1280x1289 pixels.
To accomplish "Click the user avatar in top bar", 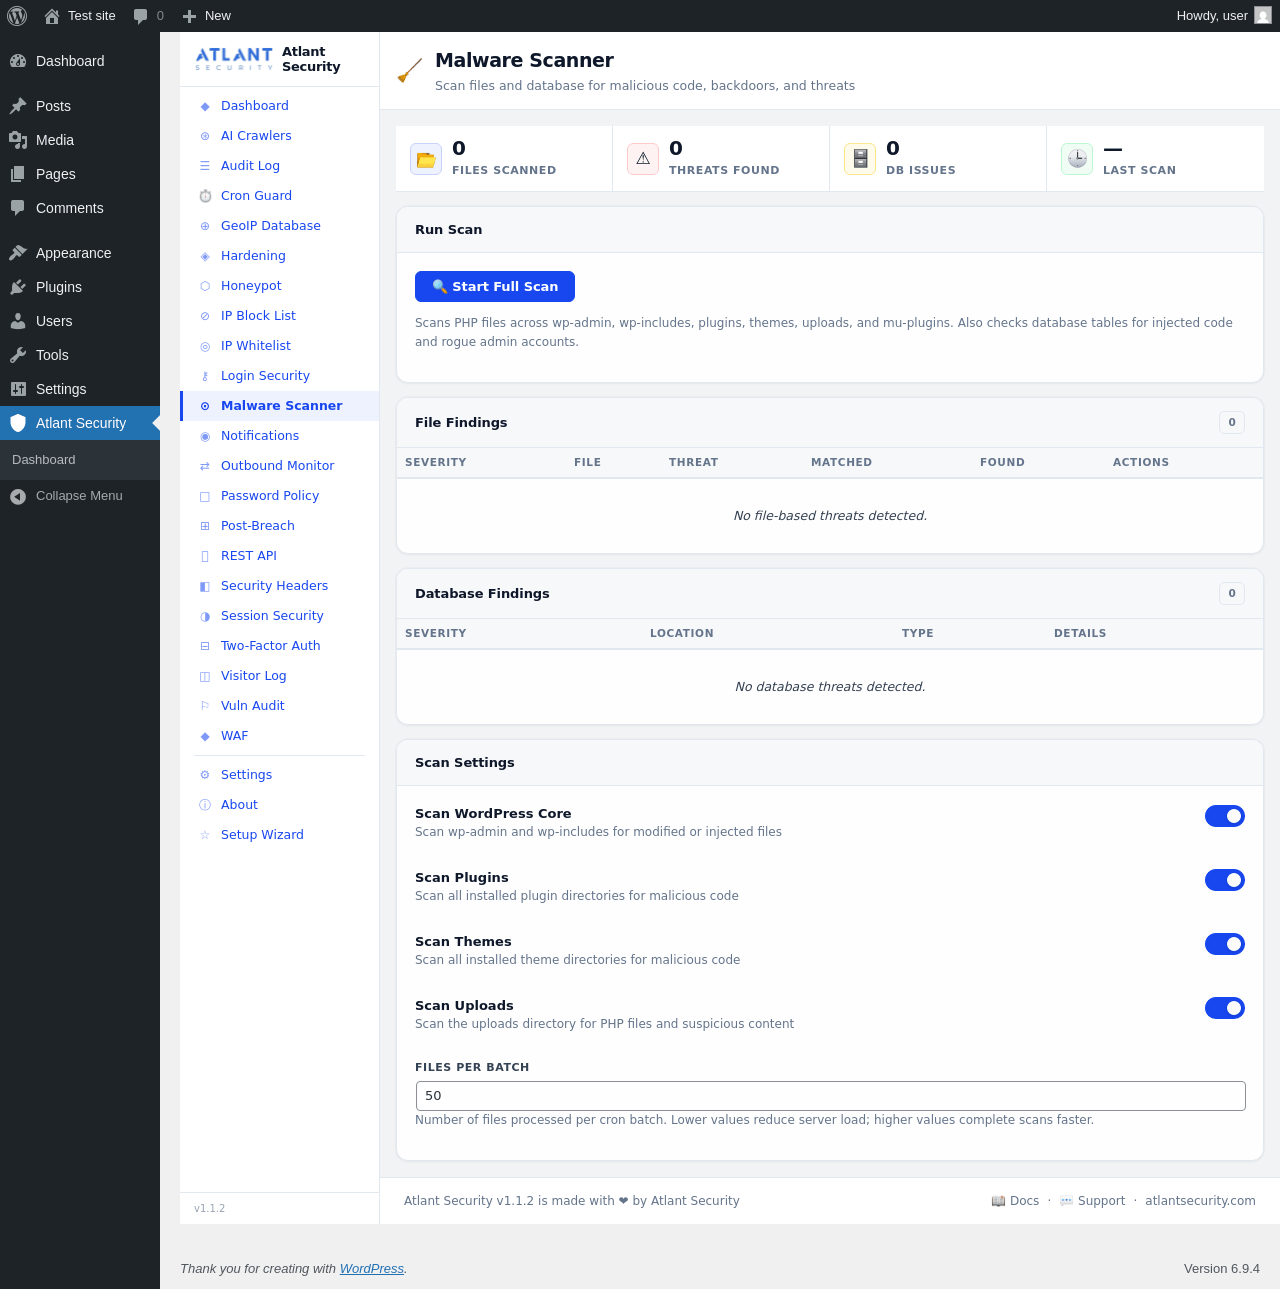I will pos(1263,16).
